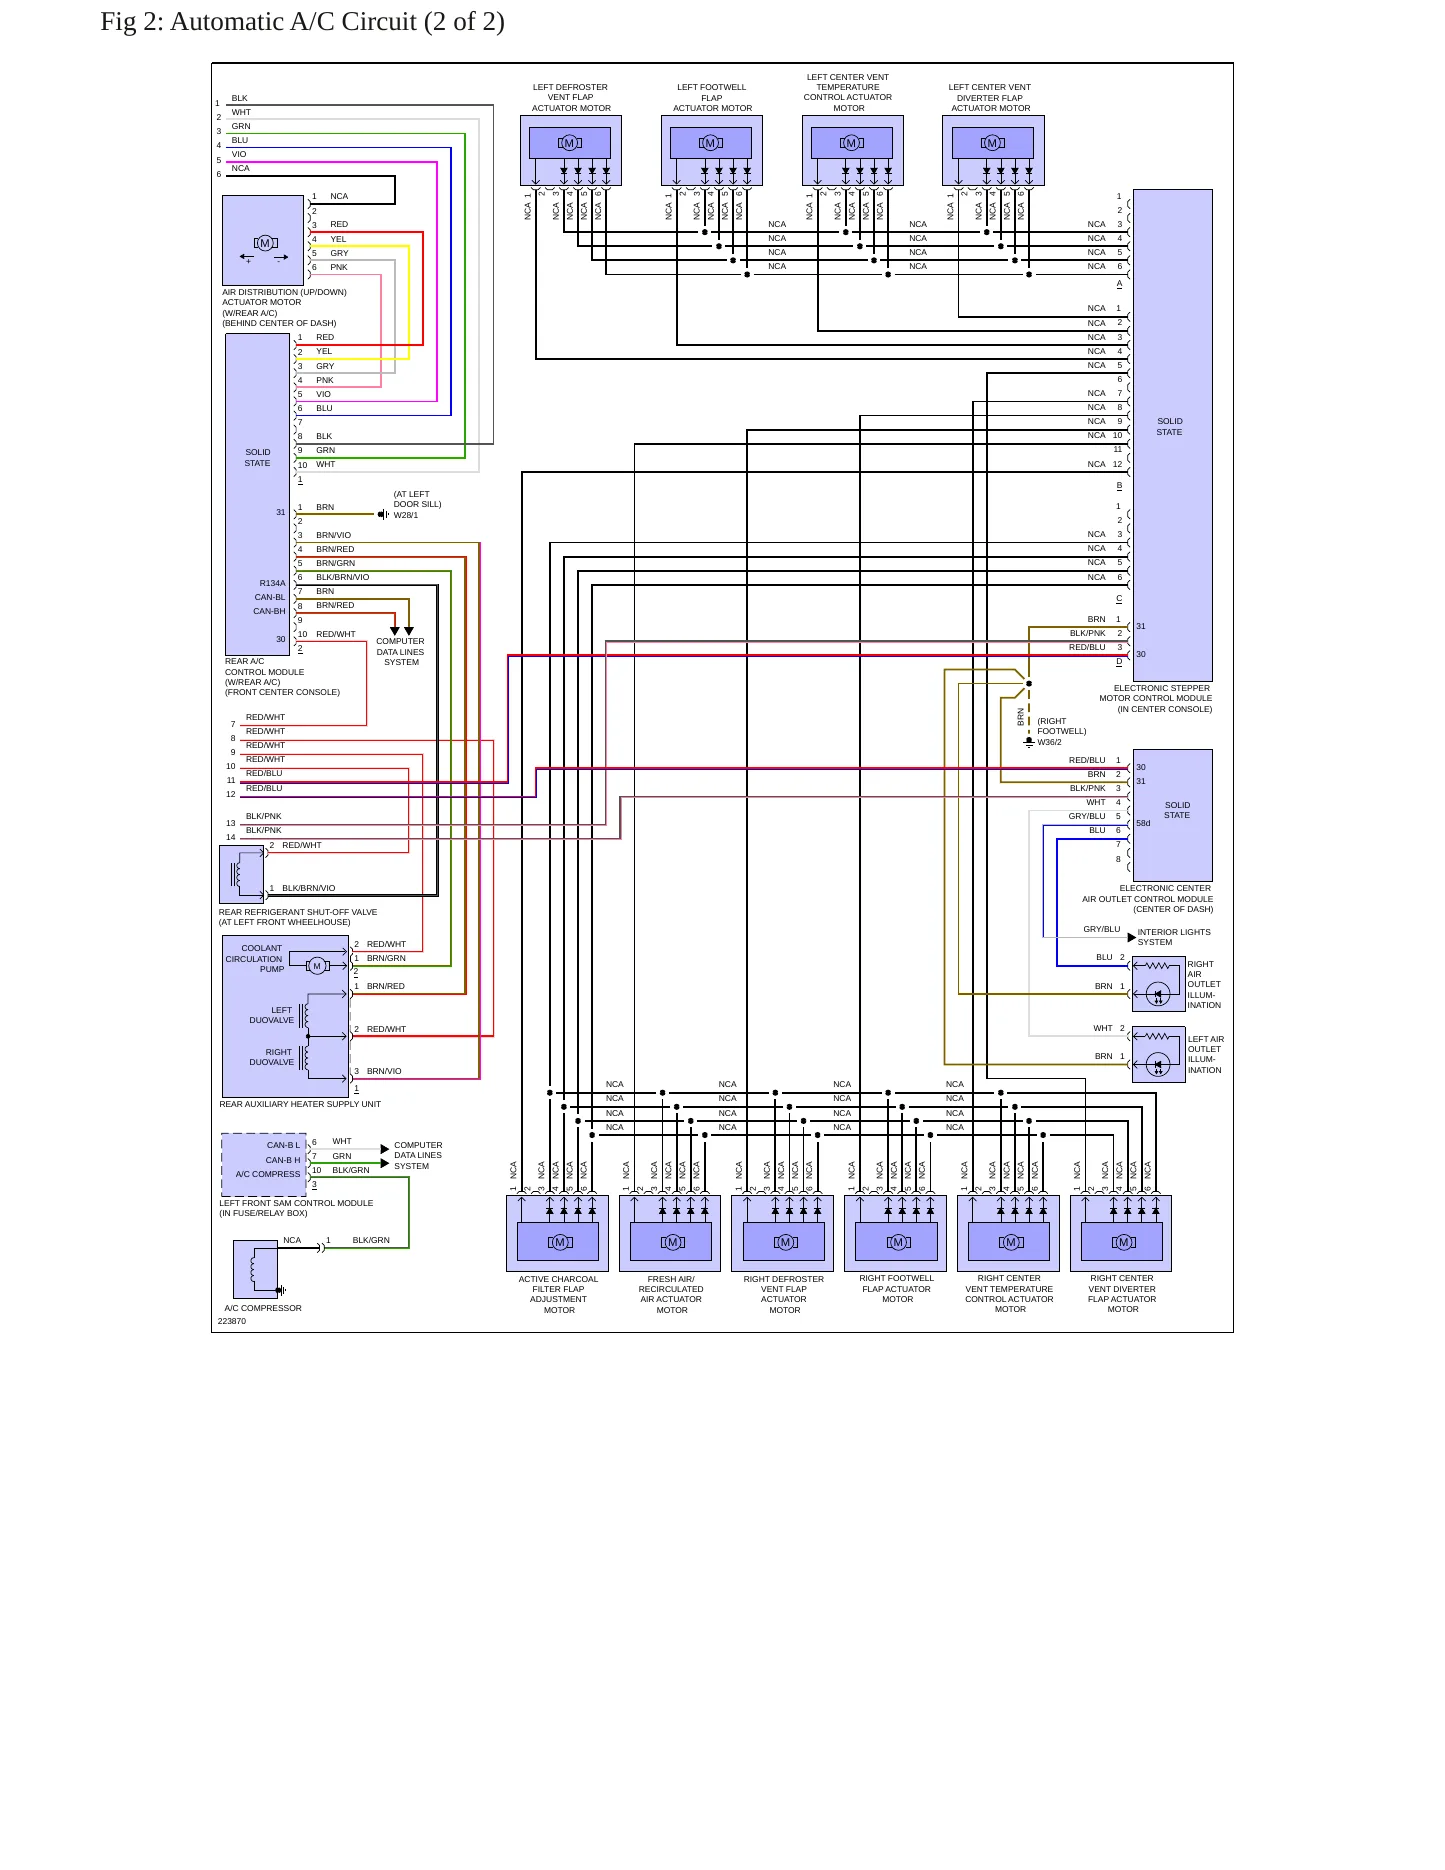This screenshot has width=1445, height=1870.
Task: Click the Active Charcoal Filter Flap motor symbol
Action: pyautogui.click(x=560, y=1242)
